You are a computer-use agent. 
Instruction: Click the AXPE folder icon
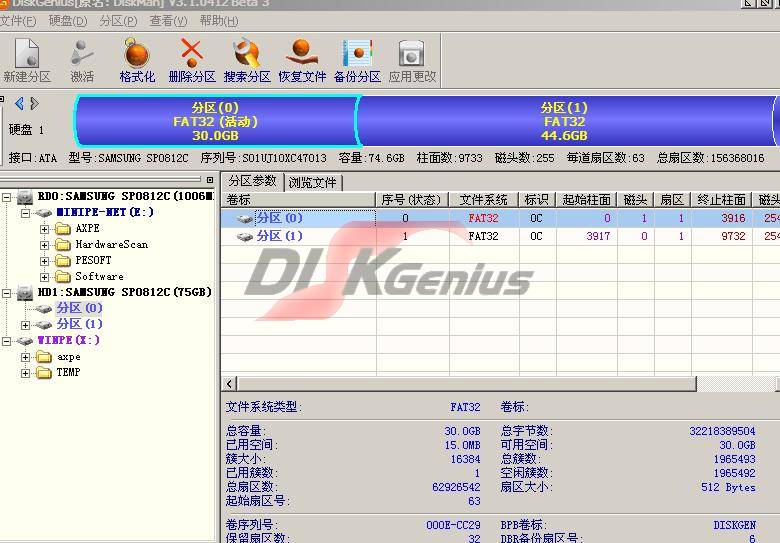coord(63,229)
